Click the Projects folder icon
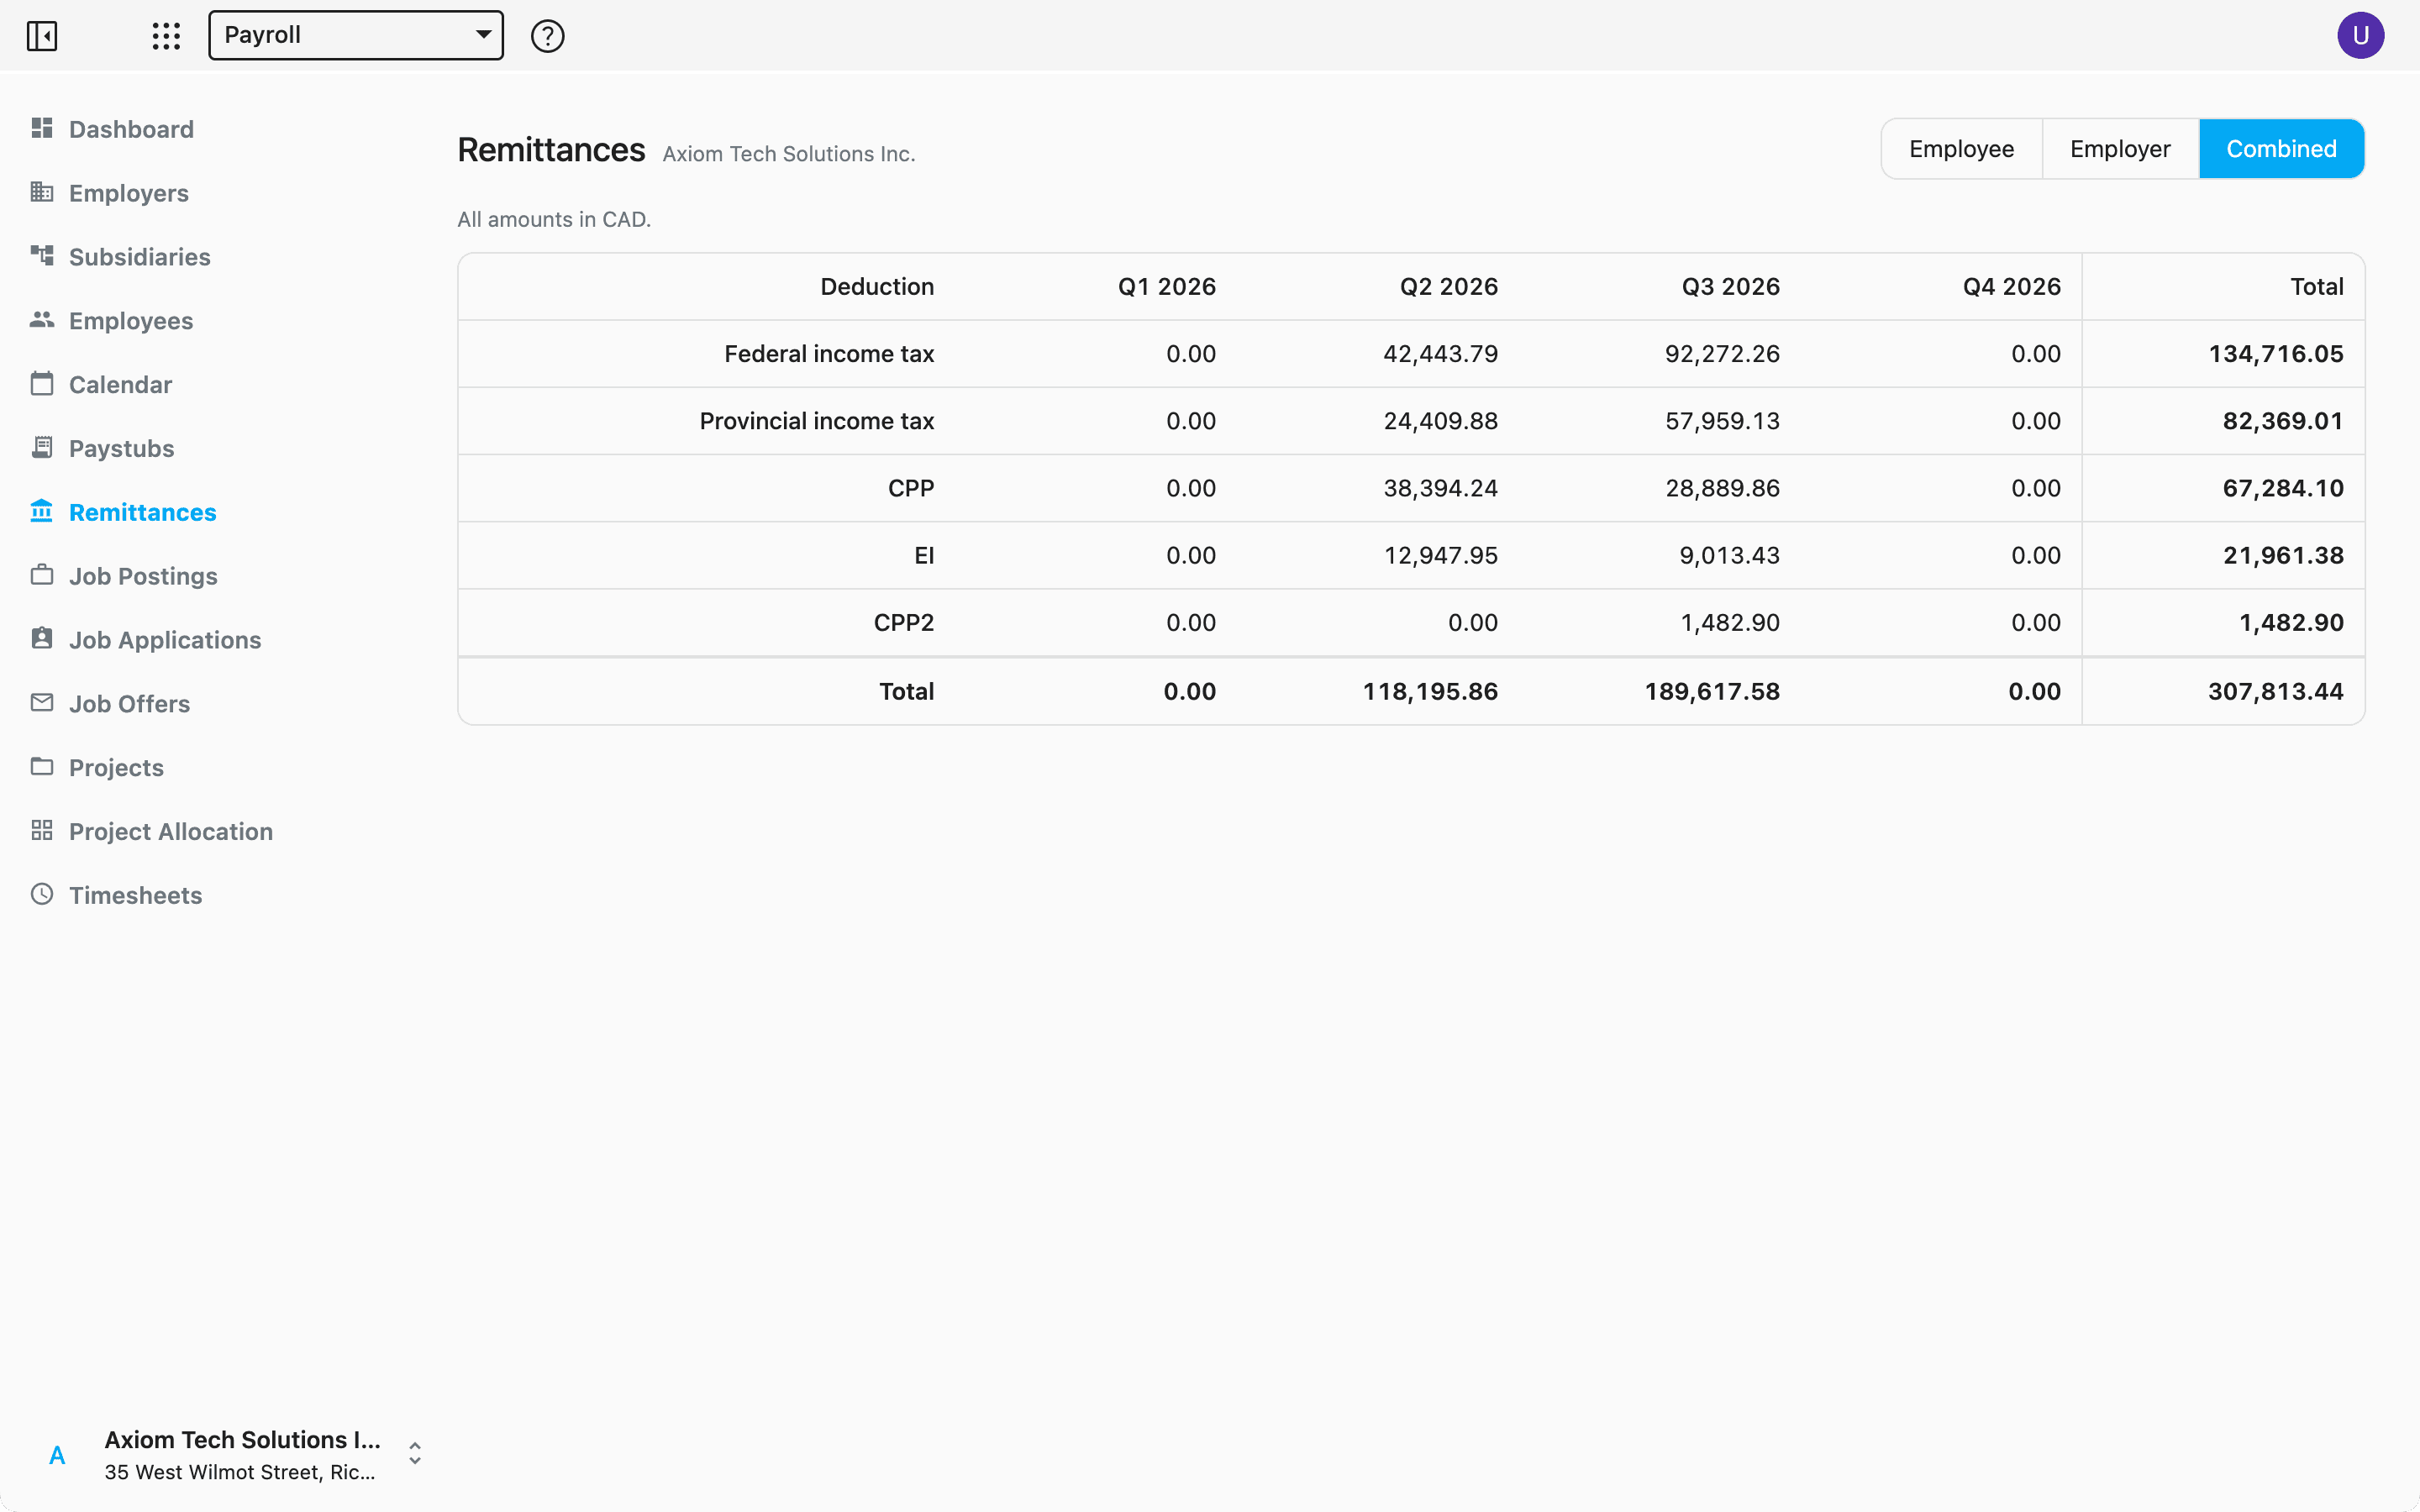Screen dimensions: 2420x1512 [42, 767]
